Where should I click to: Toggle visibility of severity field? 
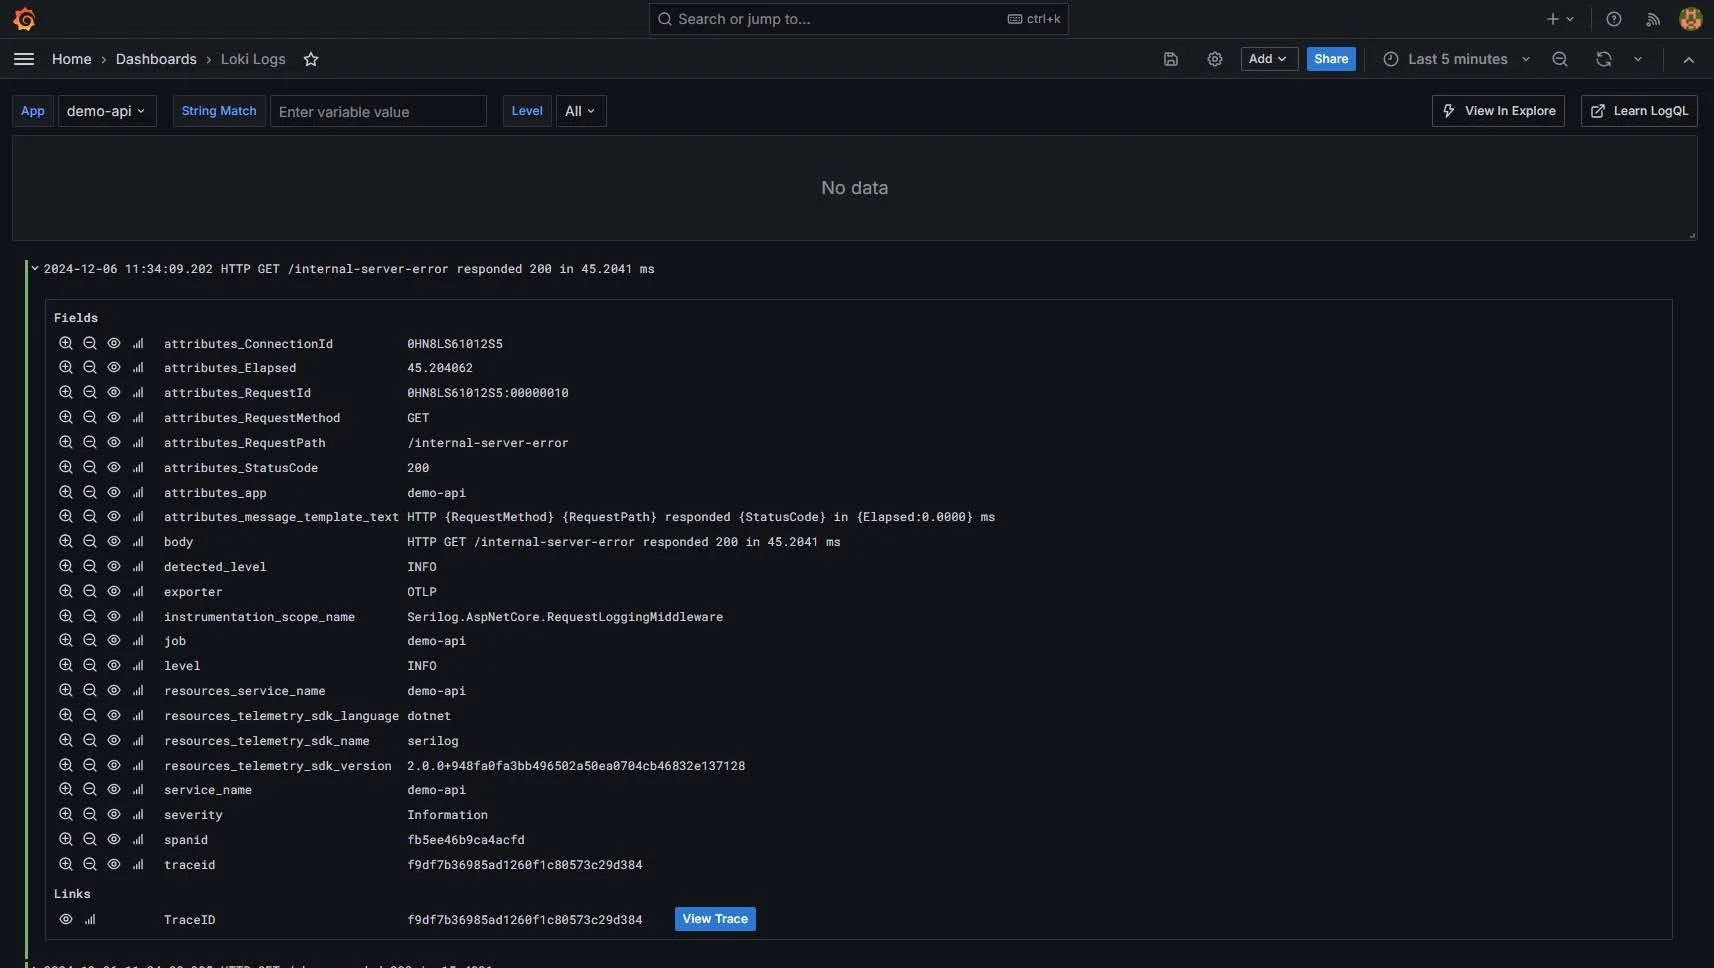pyautogui.click(x=114, y=814)
